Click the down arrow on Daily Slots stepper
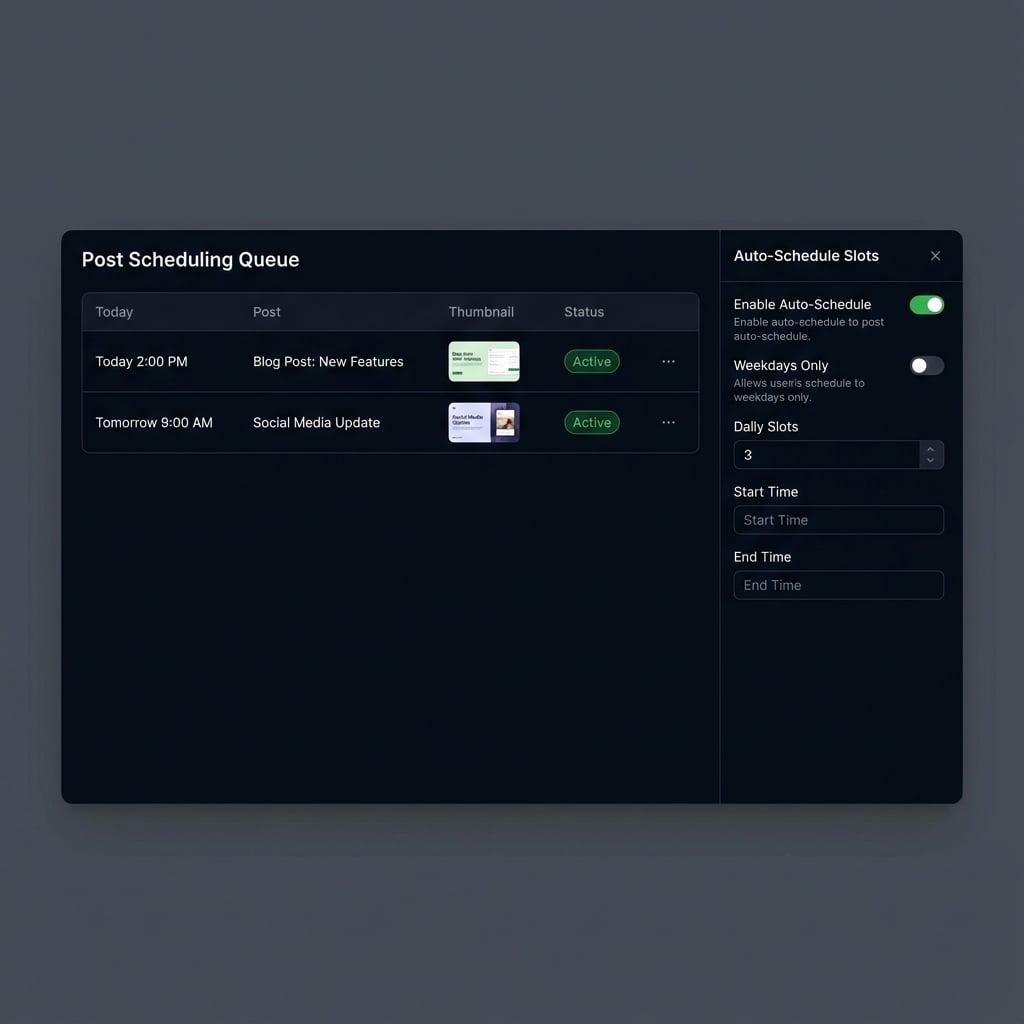 pyautogui.click(x=931, y=460)
